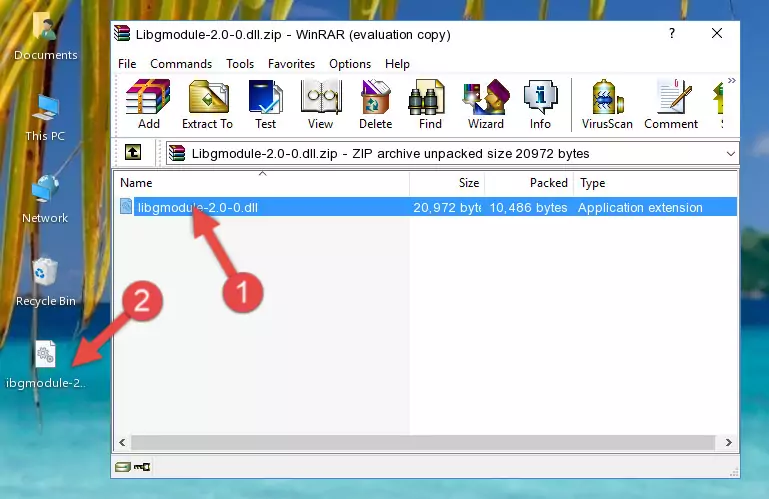Open the Help menu
This screenshot has height=499, width=769.
(x=397, y=64)
